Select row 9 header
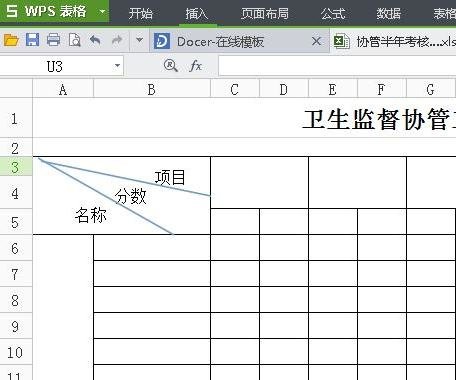 (16, 326)
